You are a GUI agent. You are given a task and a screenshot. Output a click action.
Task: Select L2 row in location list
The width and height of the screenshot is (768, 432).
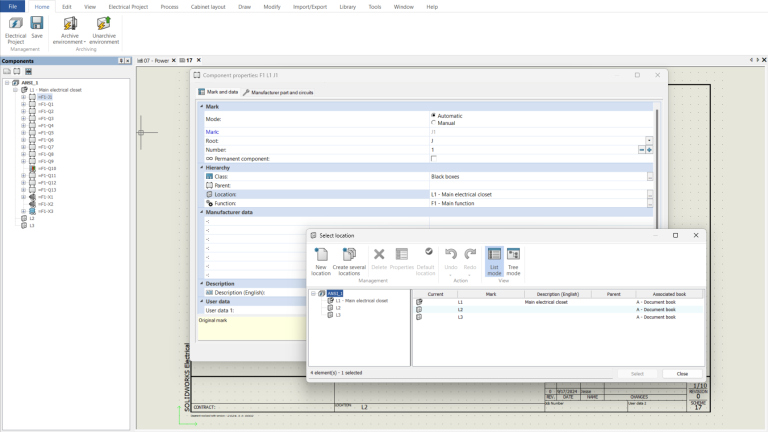(460, 310)
